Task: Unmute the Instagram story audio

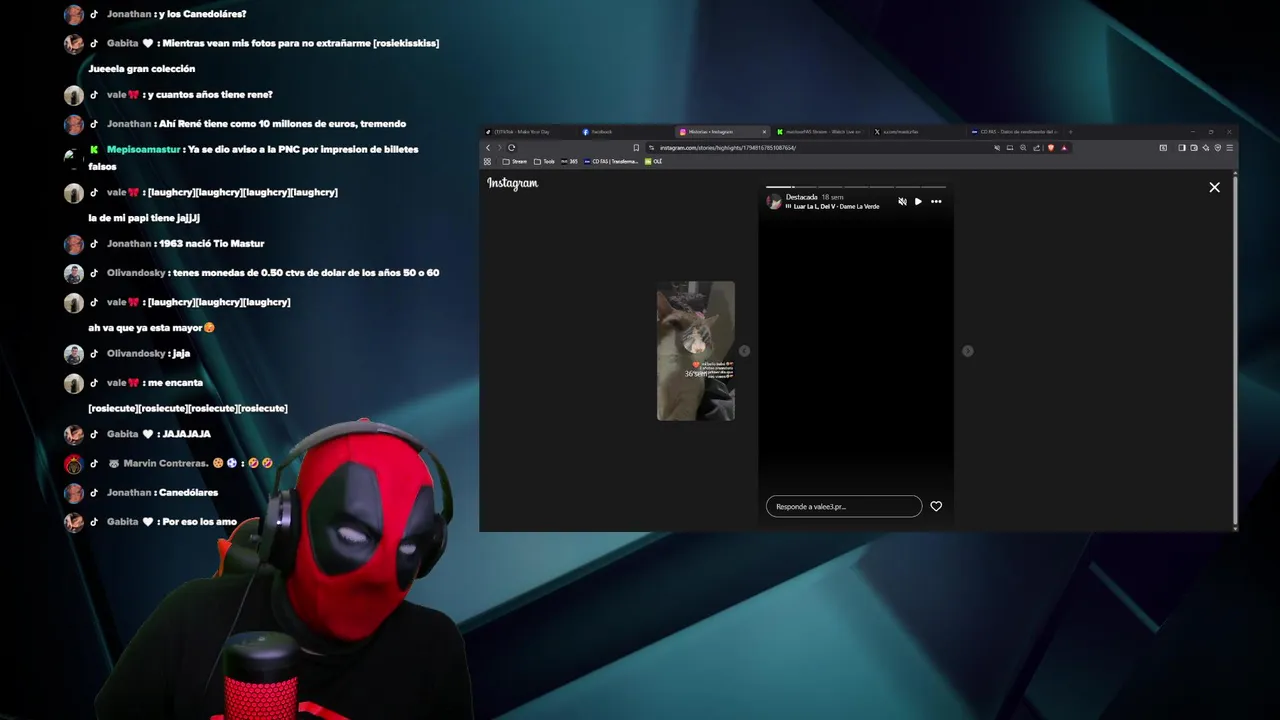Action: tap(902, 202)
